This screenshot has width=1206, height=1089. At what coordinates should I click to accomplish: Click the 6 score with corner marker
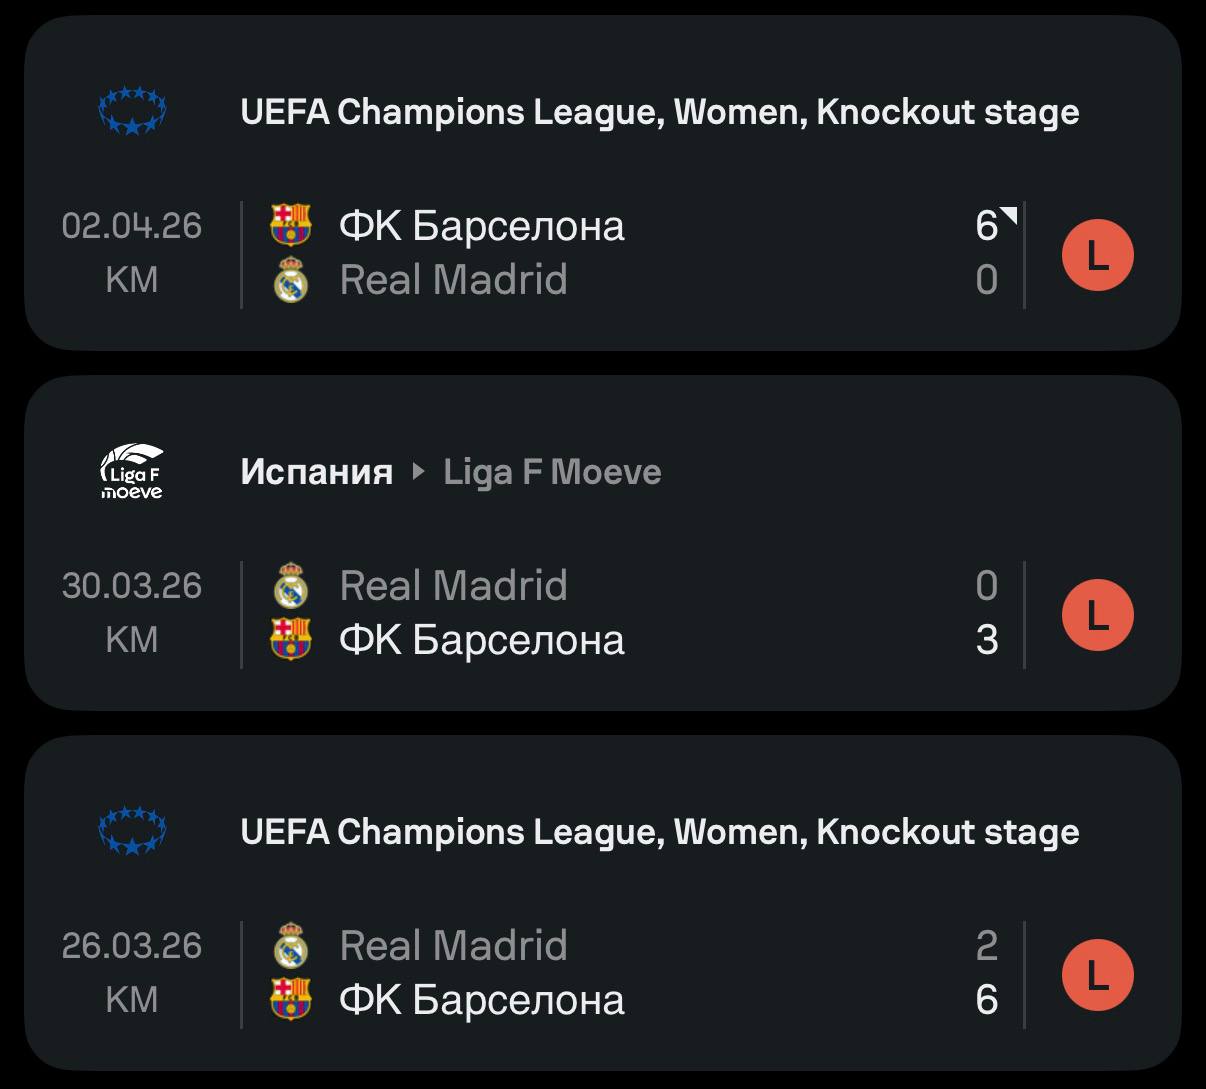pos(989,225)
